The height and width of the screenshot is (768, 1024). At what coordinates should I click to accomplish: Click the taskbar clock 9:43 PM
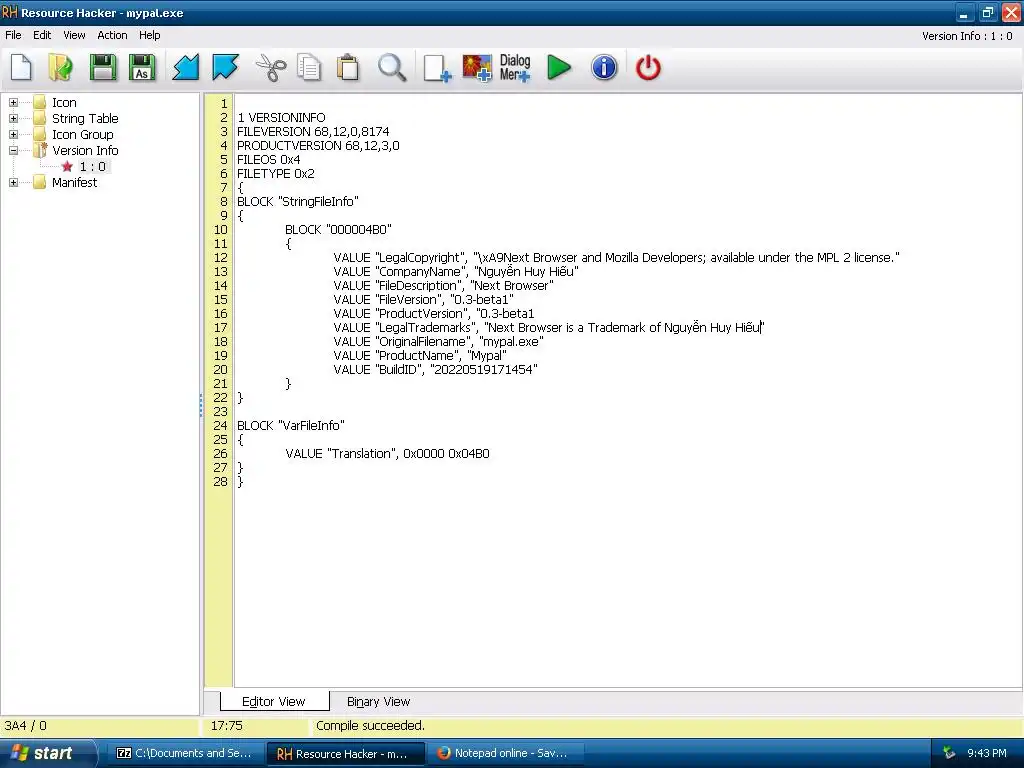point(987,753)
